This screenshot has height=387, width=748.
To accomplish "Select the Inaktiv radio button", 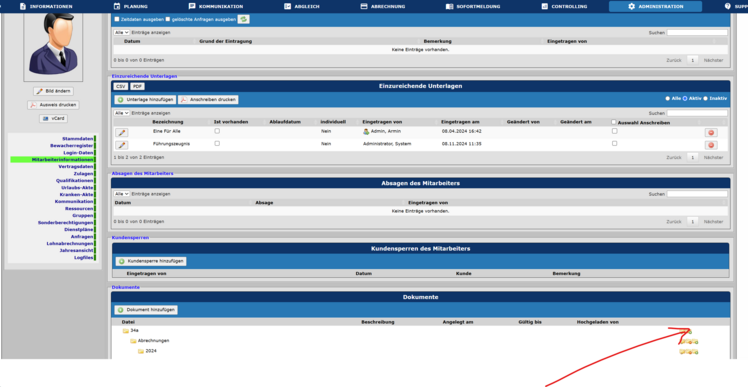I will pos(705,98).
